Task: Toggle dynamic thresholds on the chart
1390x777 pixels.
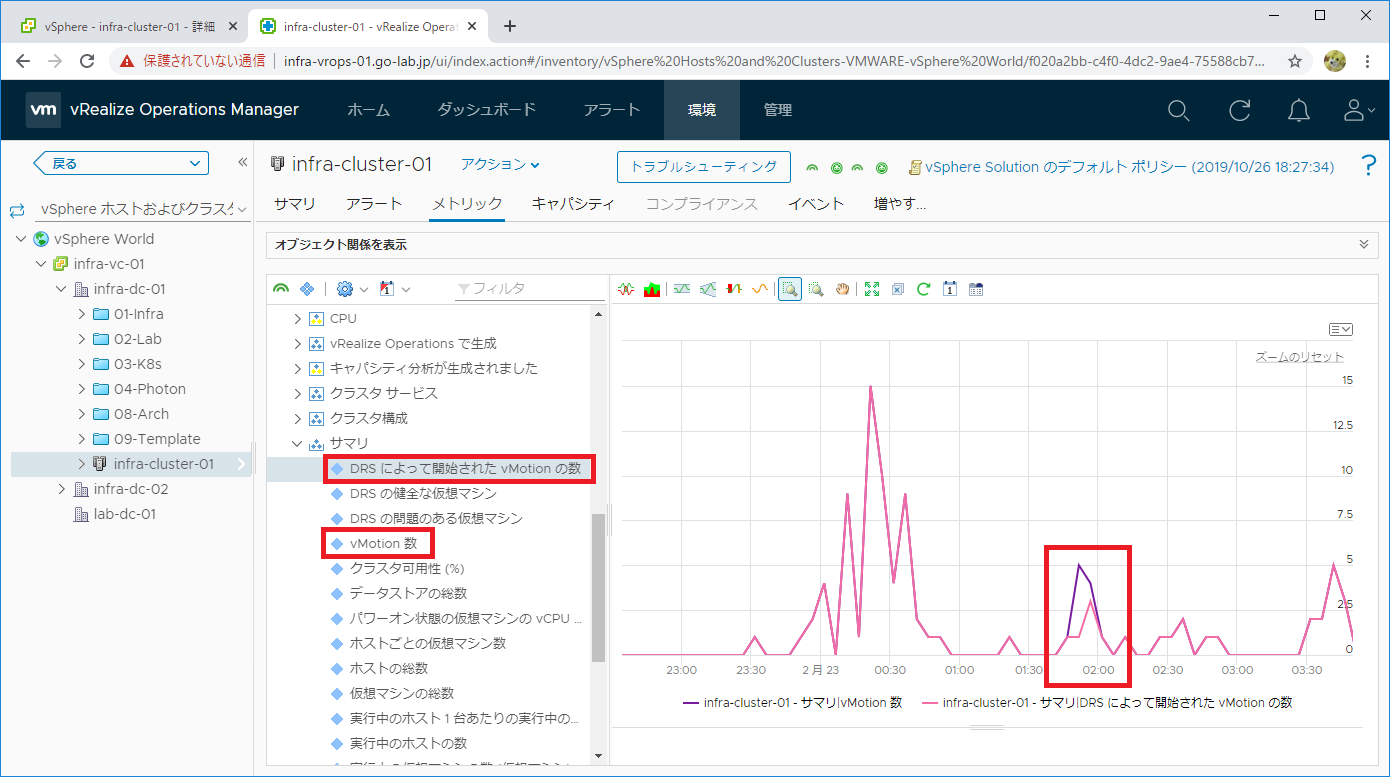Action: 682,289
